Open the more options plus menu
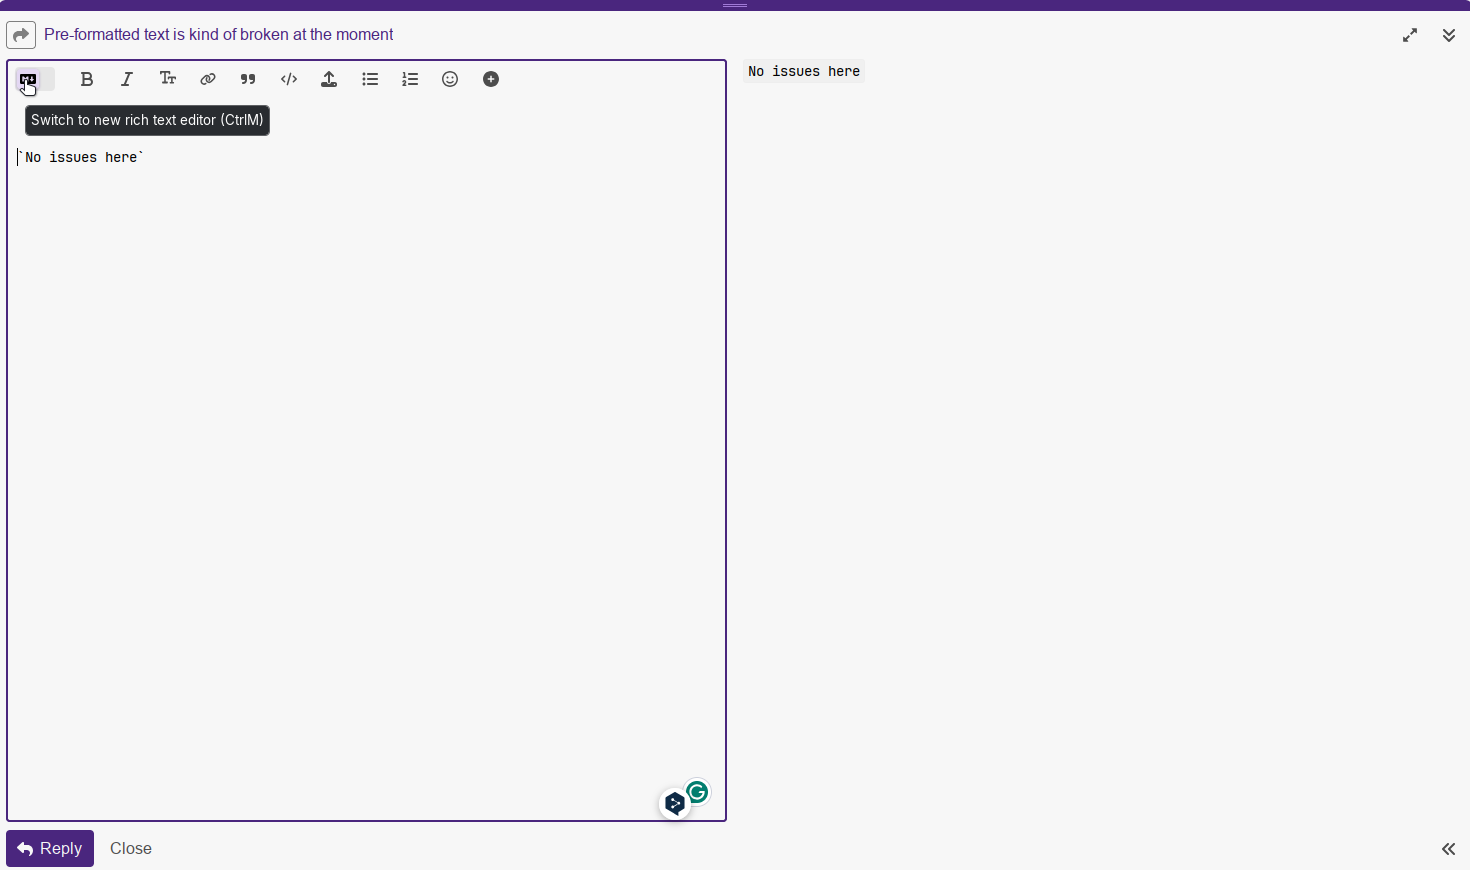The height and width of the screenshot is (870, 1470). tap(491, 80)
